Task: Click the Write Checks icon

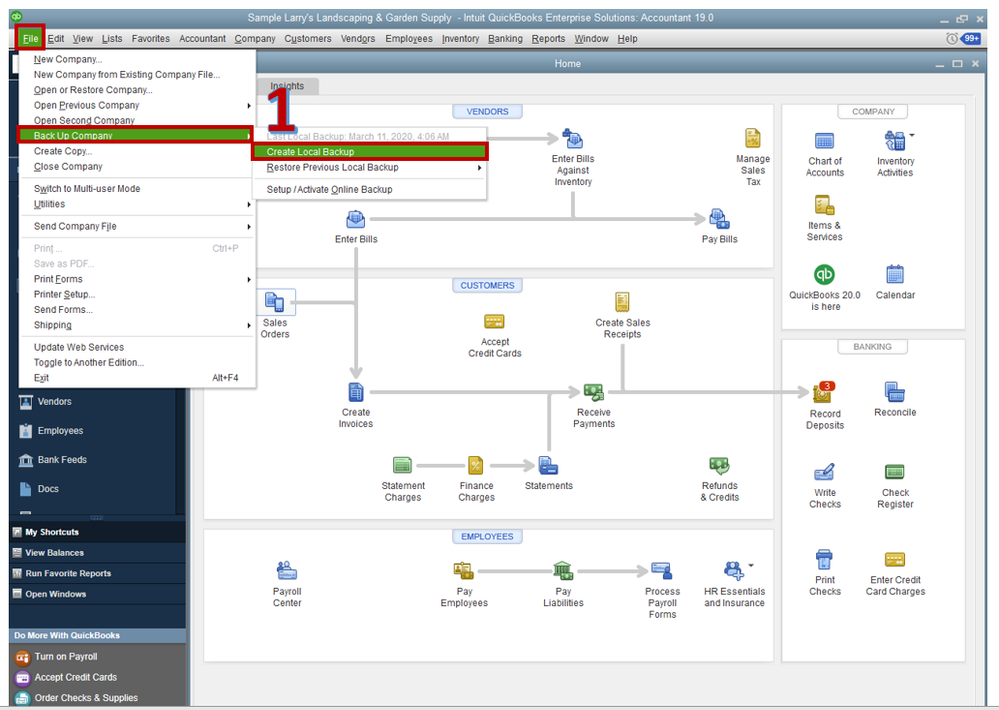Action: click(x=824, y=472)
